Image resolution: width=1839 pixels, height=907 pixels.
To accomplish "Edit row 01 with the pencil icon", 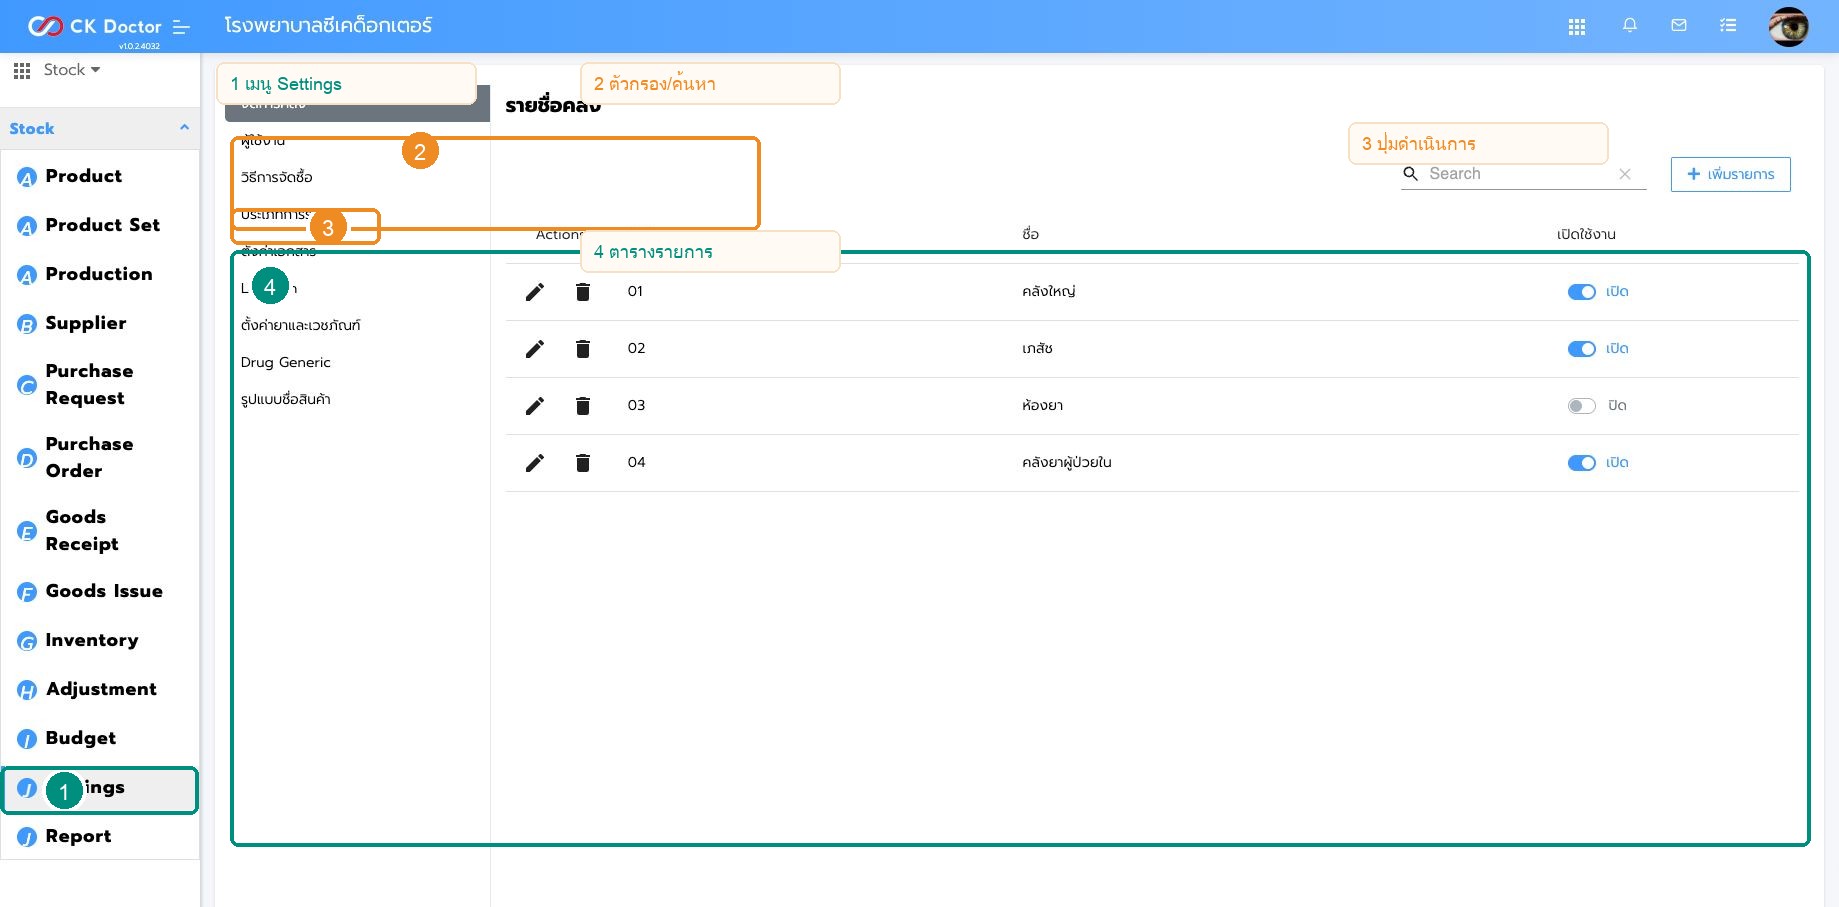I will click(x=535, y=292).
